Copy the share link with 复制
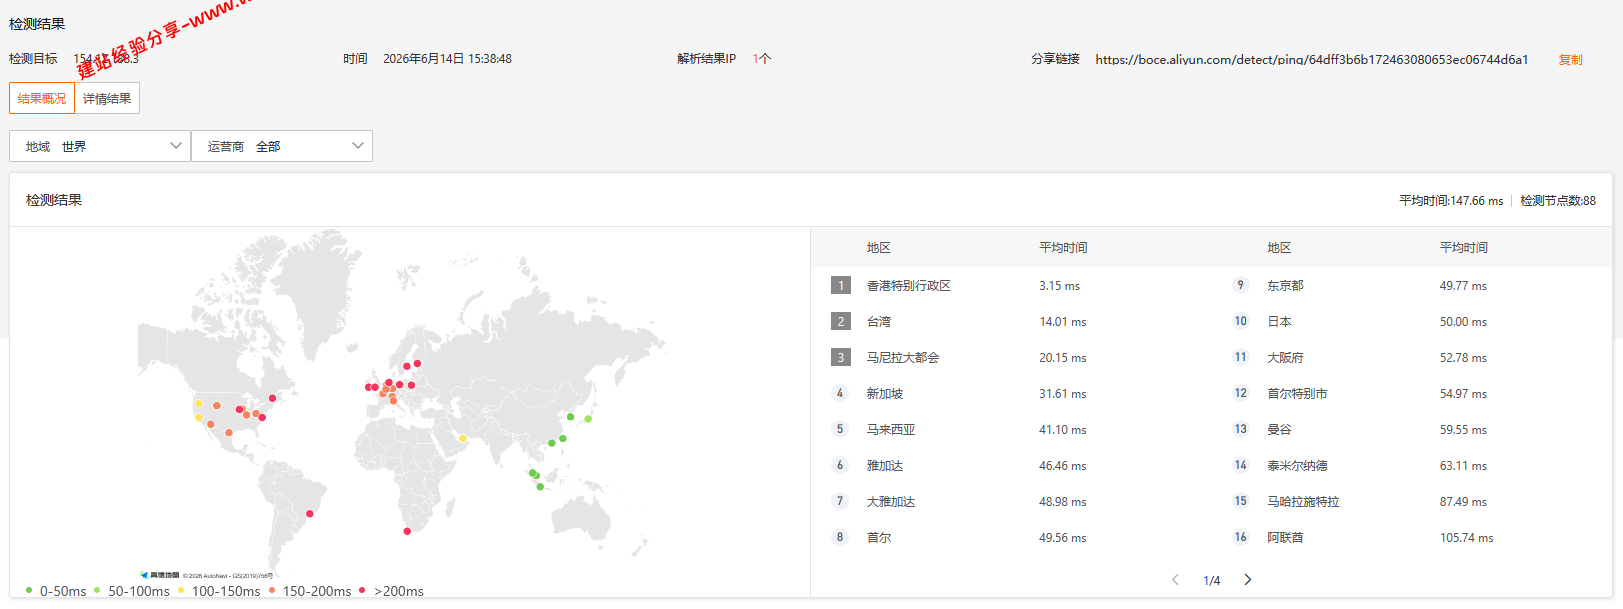 click(x=1570, y=60)
